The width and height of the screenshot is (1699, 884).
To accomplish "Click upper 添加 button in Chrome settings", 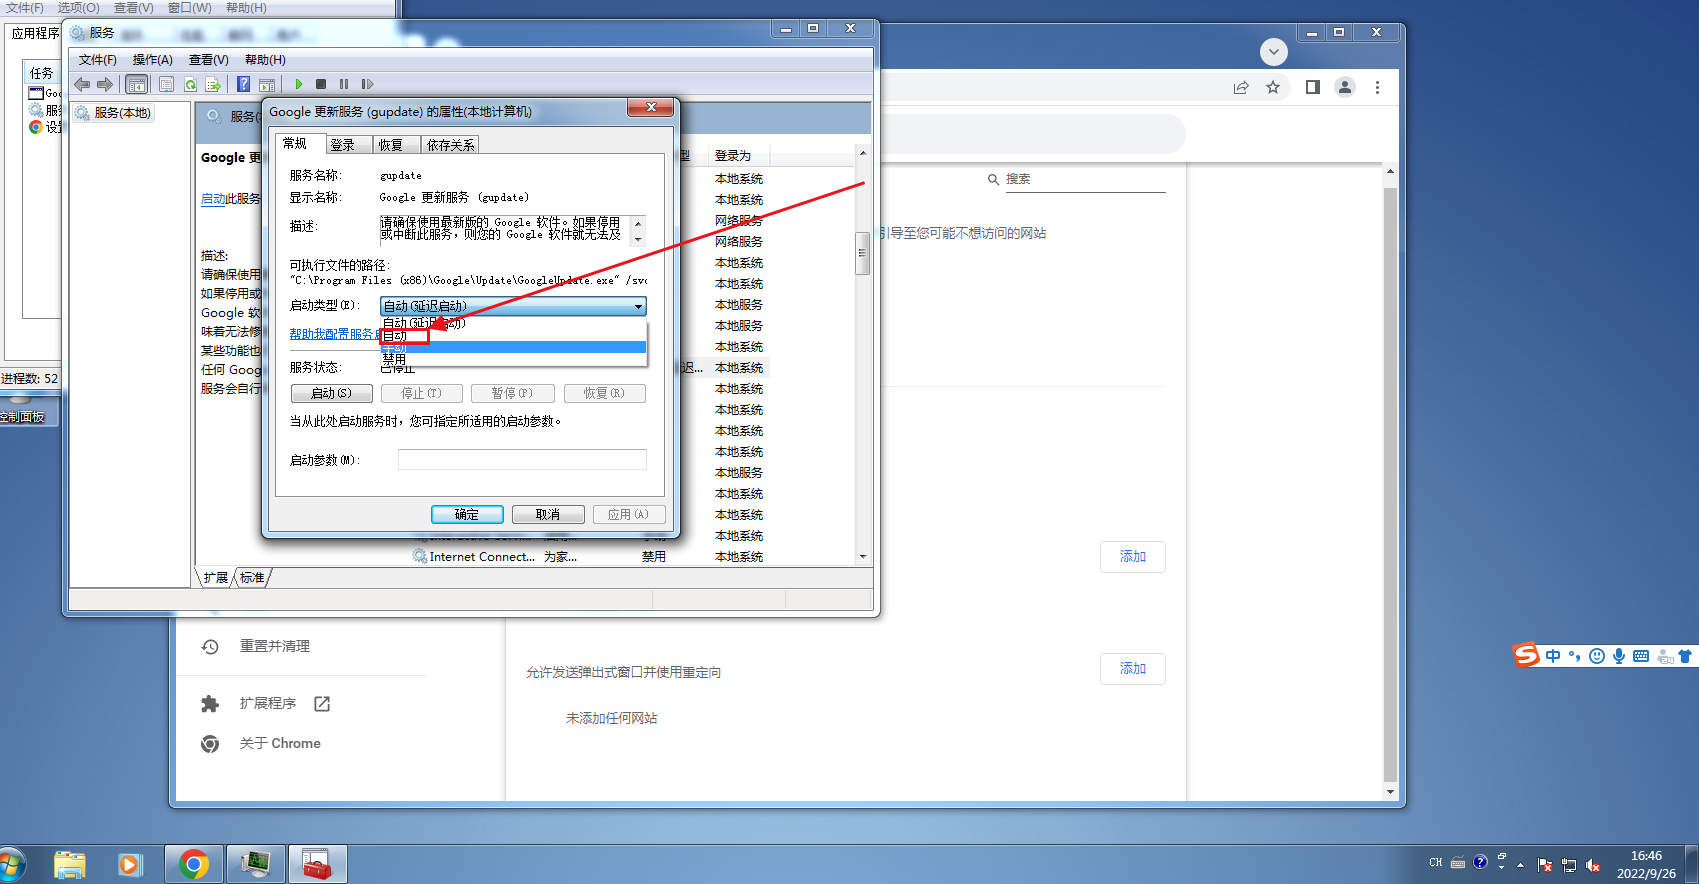I will pos(1133,556).
